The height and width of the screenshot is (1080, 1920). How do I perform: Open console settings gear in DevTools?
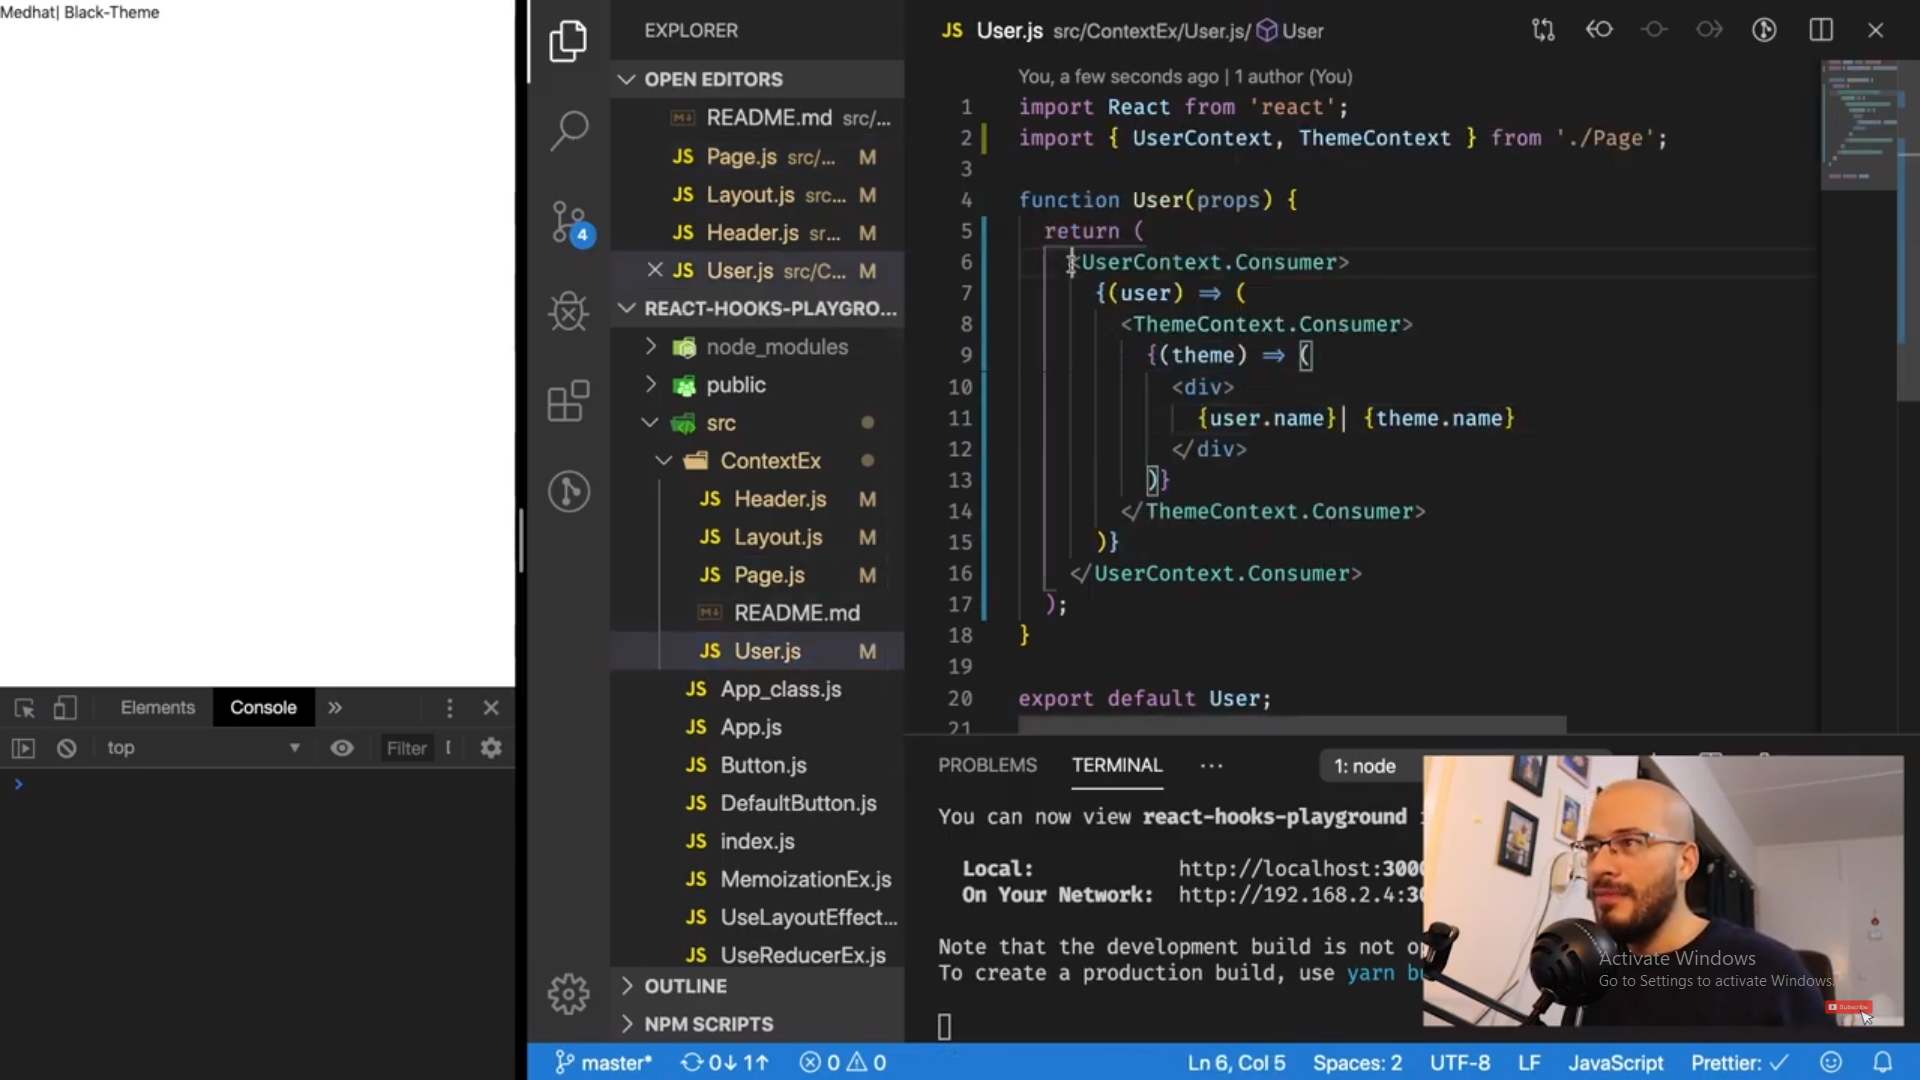(491, 748)
